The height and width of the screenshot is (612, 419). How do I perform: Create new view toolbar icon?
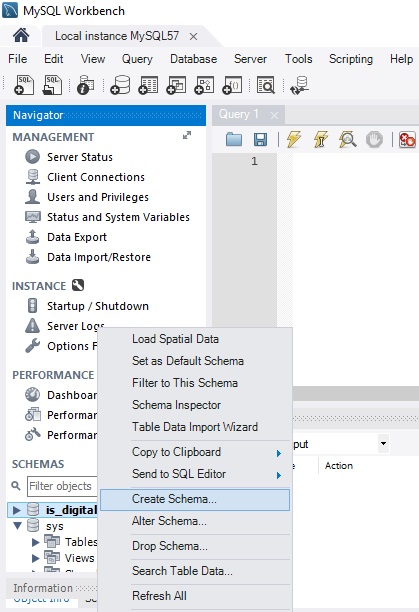(x=176, y=85)
